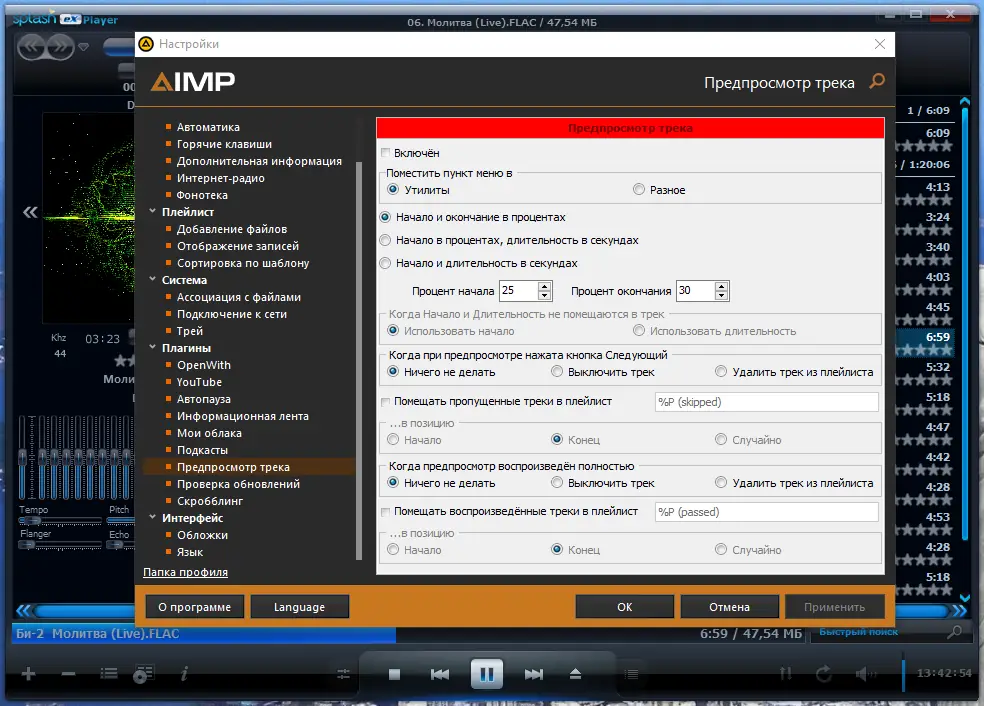
Task: Click the '%P (passed)' input field
Action: pos(766,511)
